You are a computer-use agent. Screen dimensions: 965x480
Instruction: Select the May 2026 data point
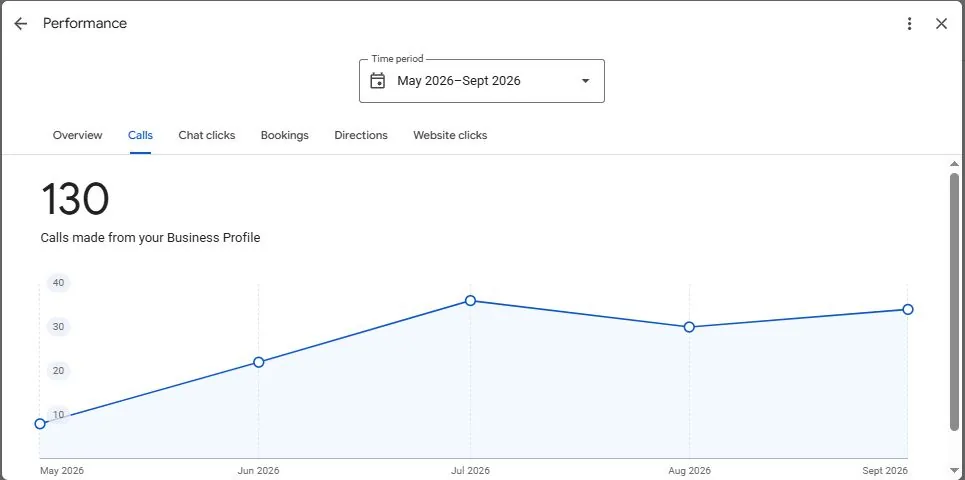pos(40,424)
